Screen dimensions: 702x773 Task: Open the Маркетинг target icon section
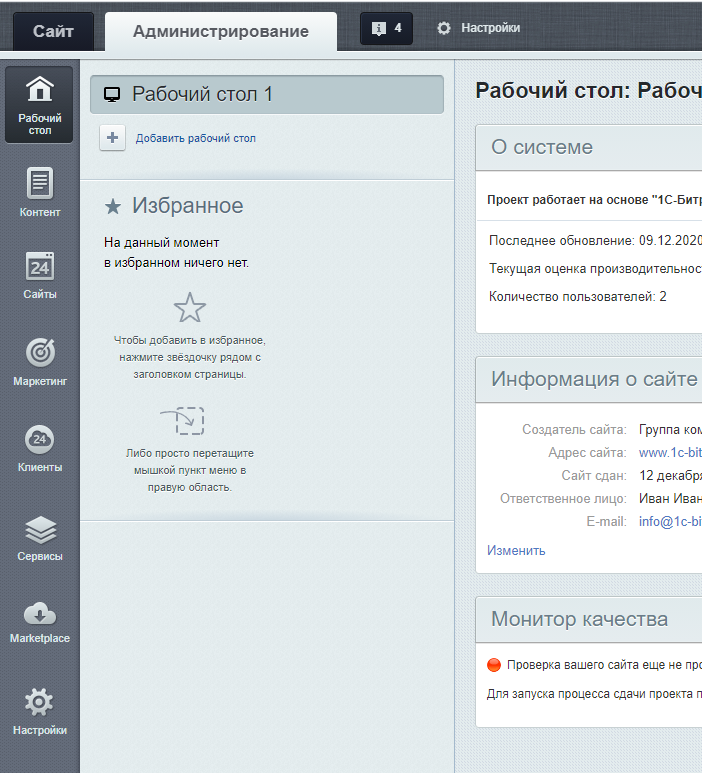tap(39, 362)
